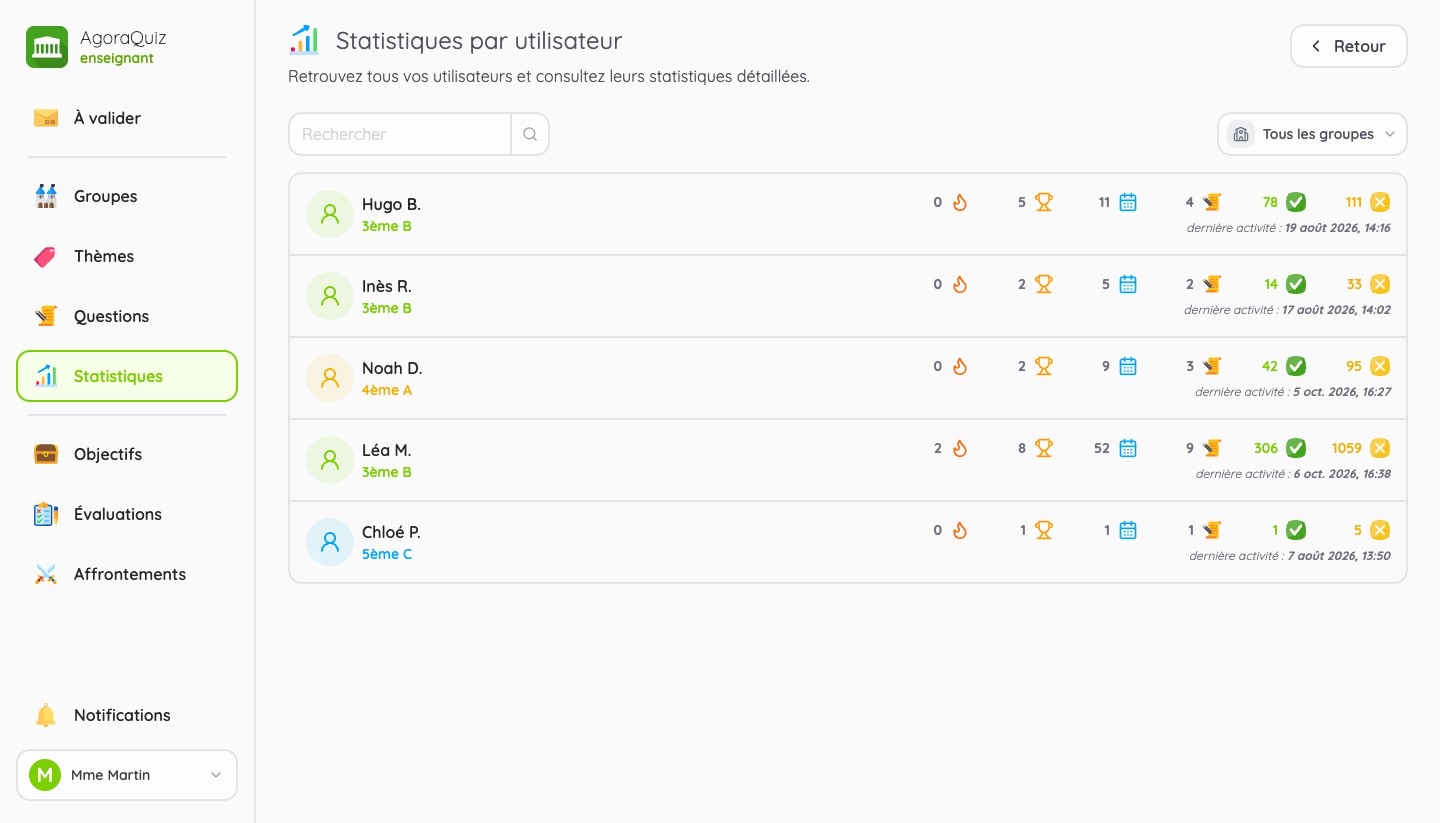Expand the Mme Martin account menu
The image size is (1440, 823).
coord(127,775)
